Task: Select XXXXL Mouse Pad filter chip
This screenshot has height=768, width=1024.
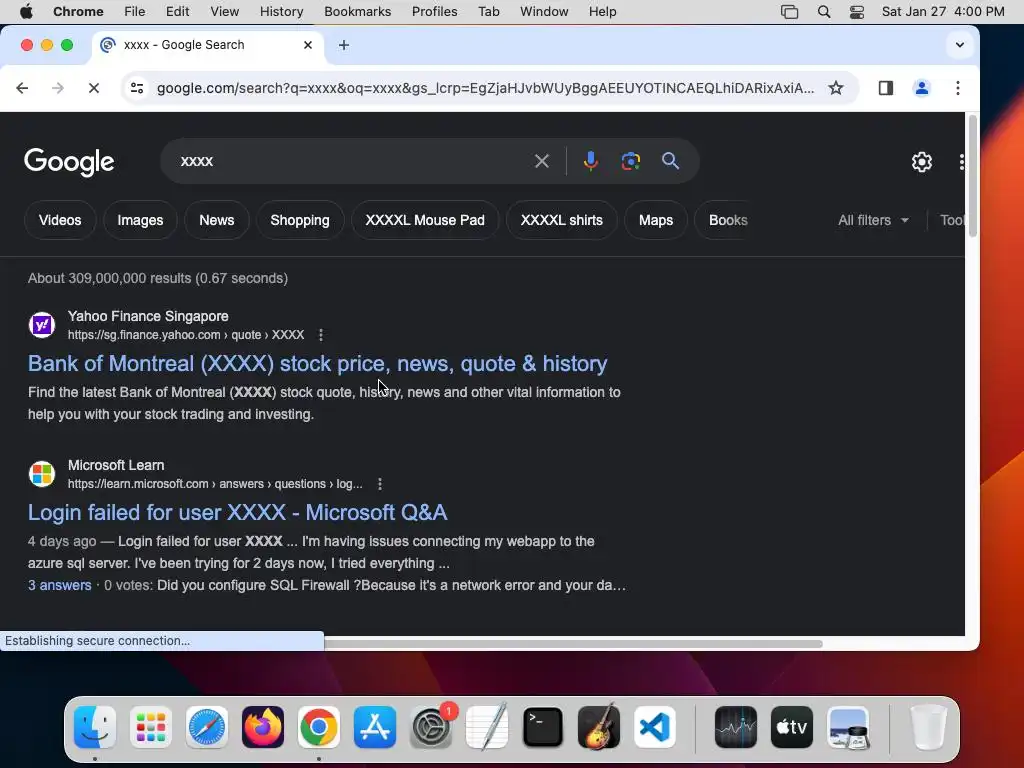Action: 425,220
